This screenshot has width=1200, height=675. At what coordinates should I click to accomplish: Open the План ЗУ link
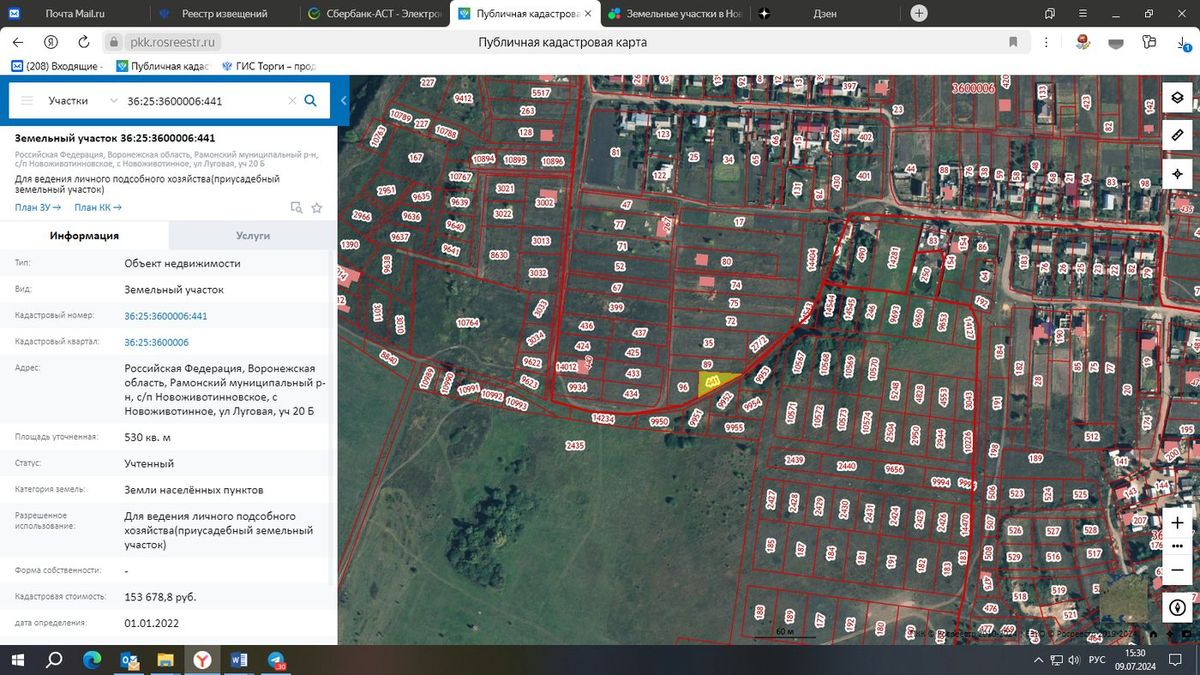tap(37, 207)
